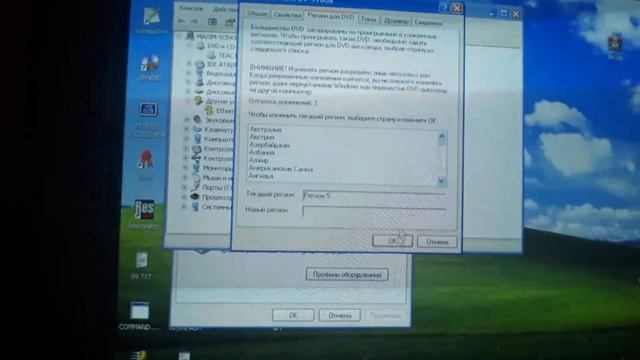This screenshot has height=360, width=640.
Task: Select the Ethernet unknown device entry
Action: (x=224, y=111)
